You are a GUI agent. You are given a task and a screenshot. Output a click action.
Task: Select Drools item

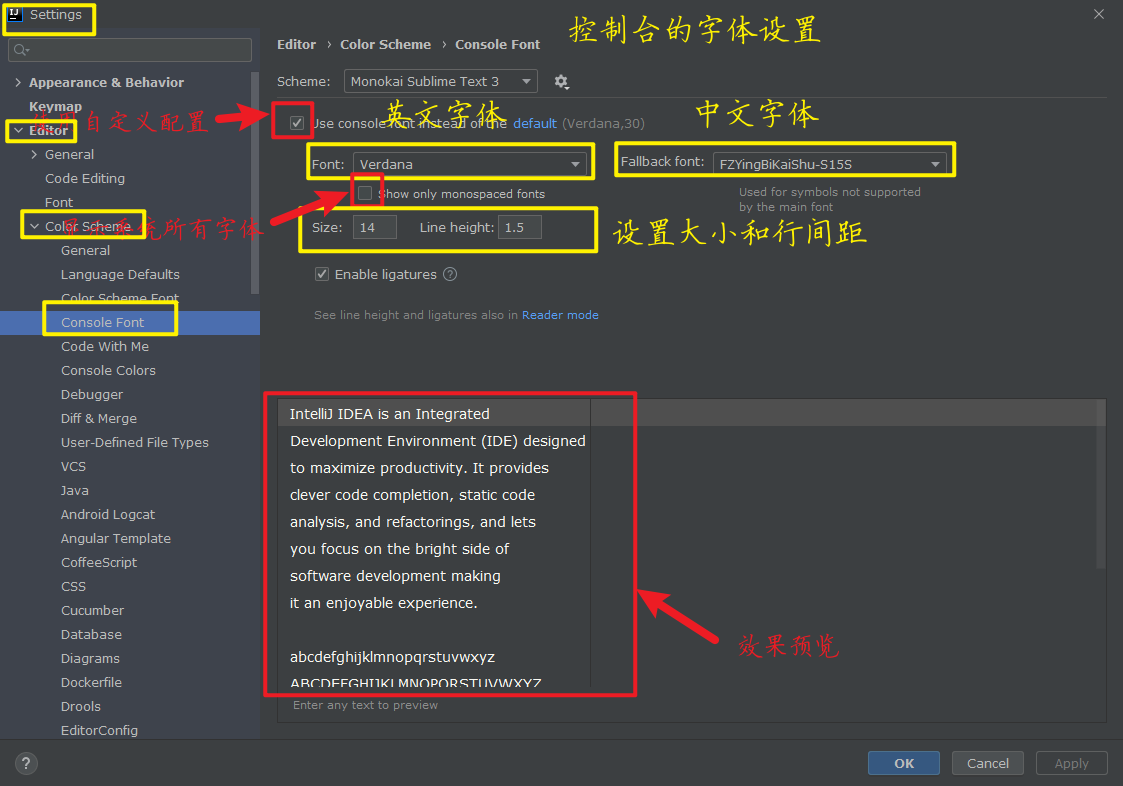tap(80, 706)
